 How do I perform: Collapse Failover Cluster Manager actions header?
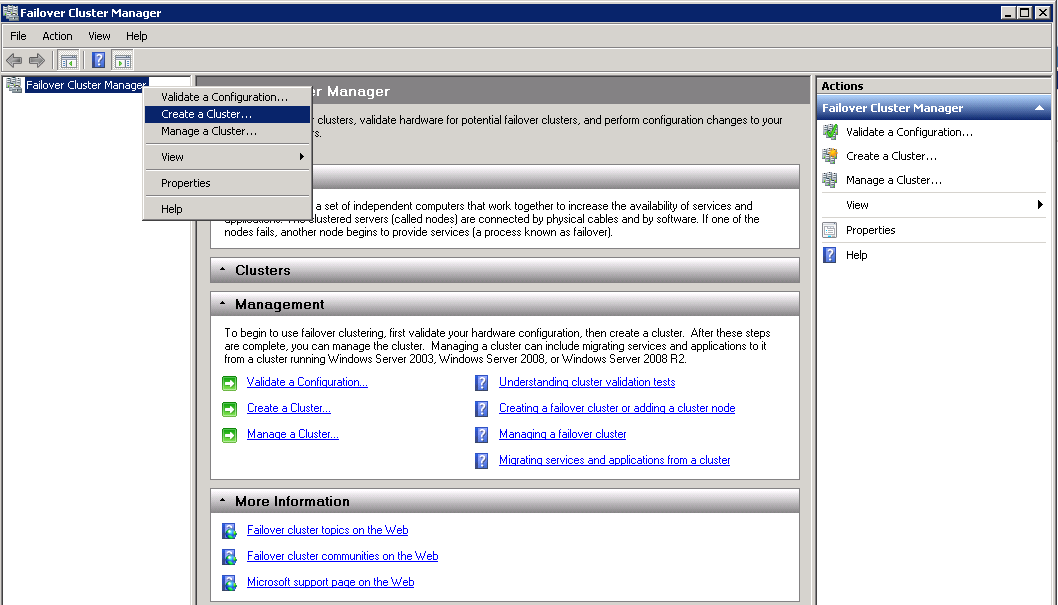1039,108
